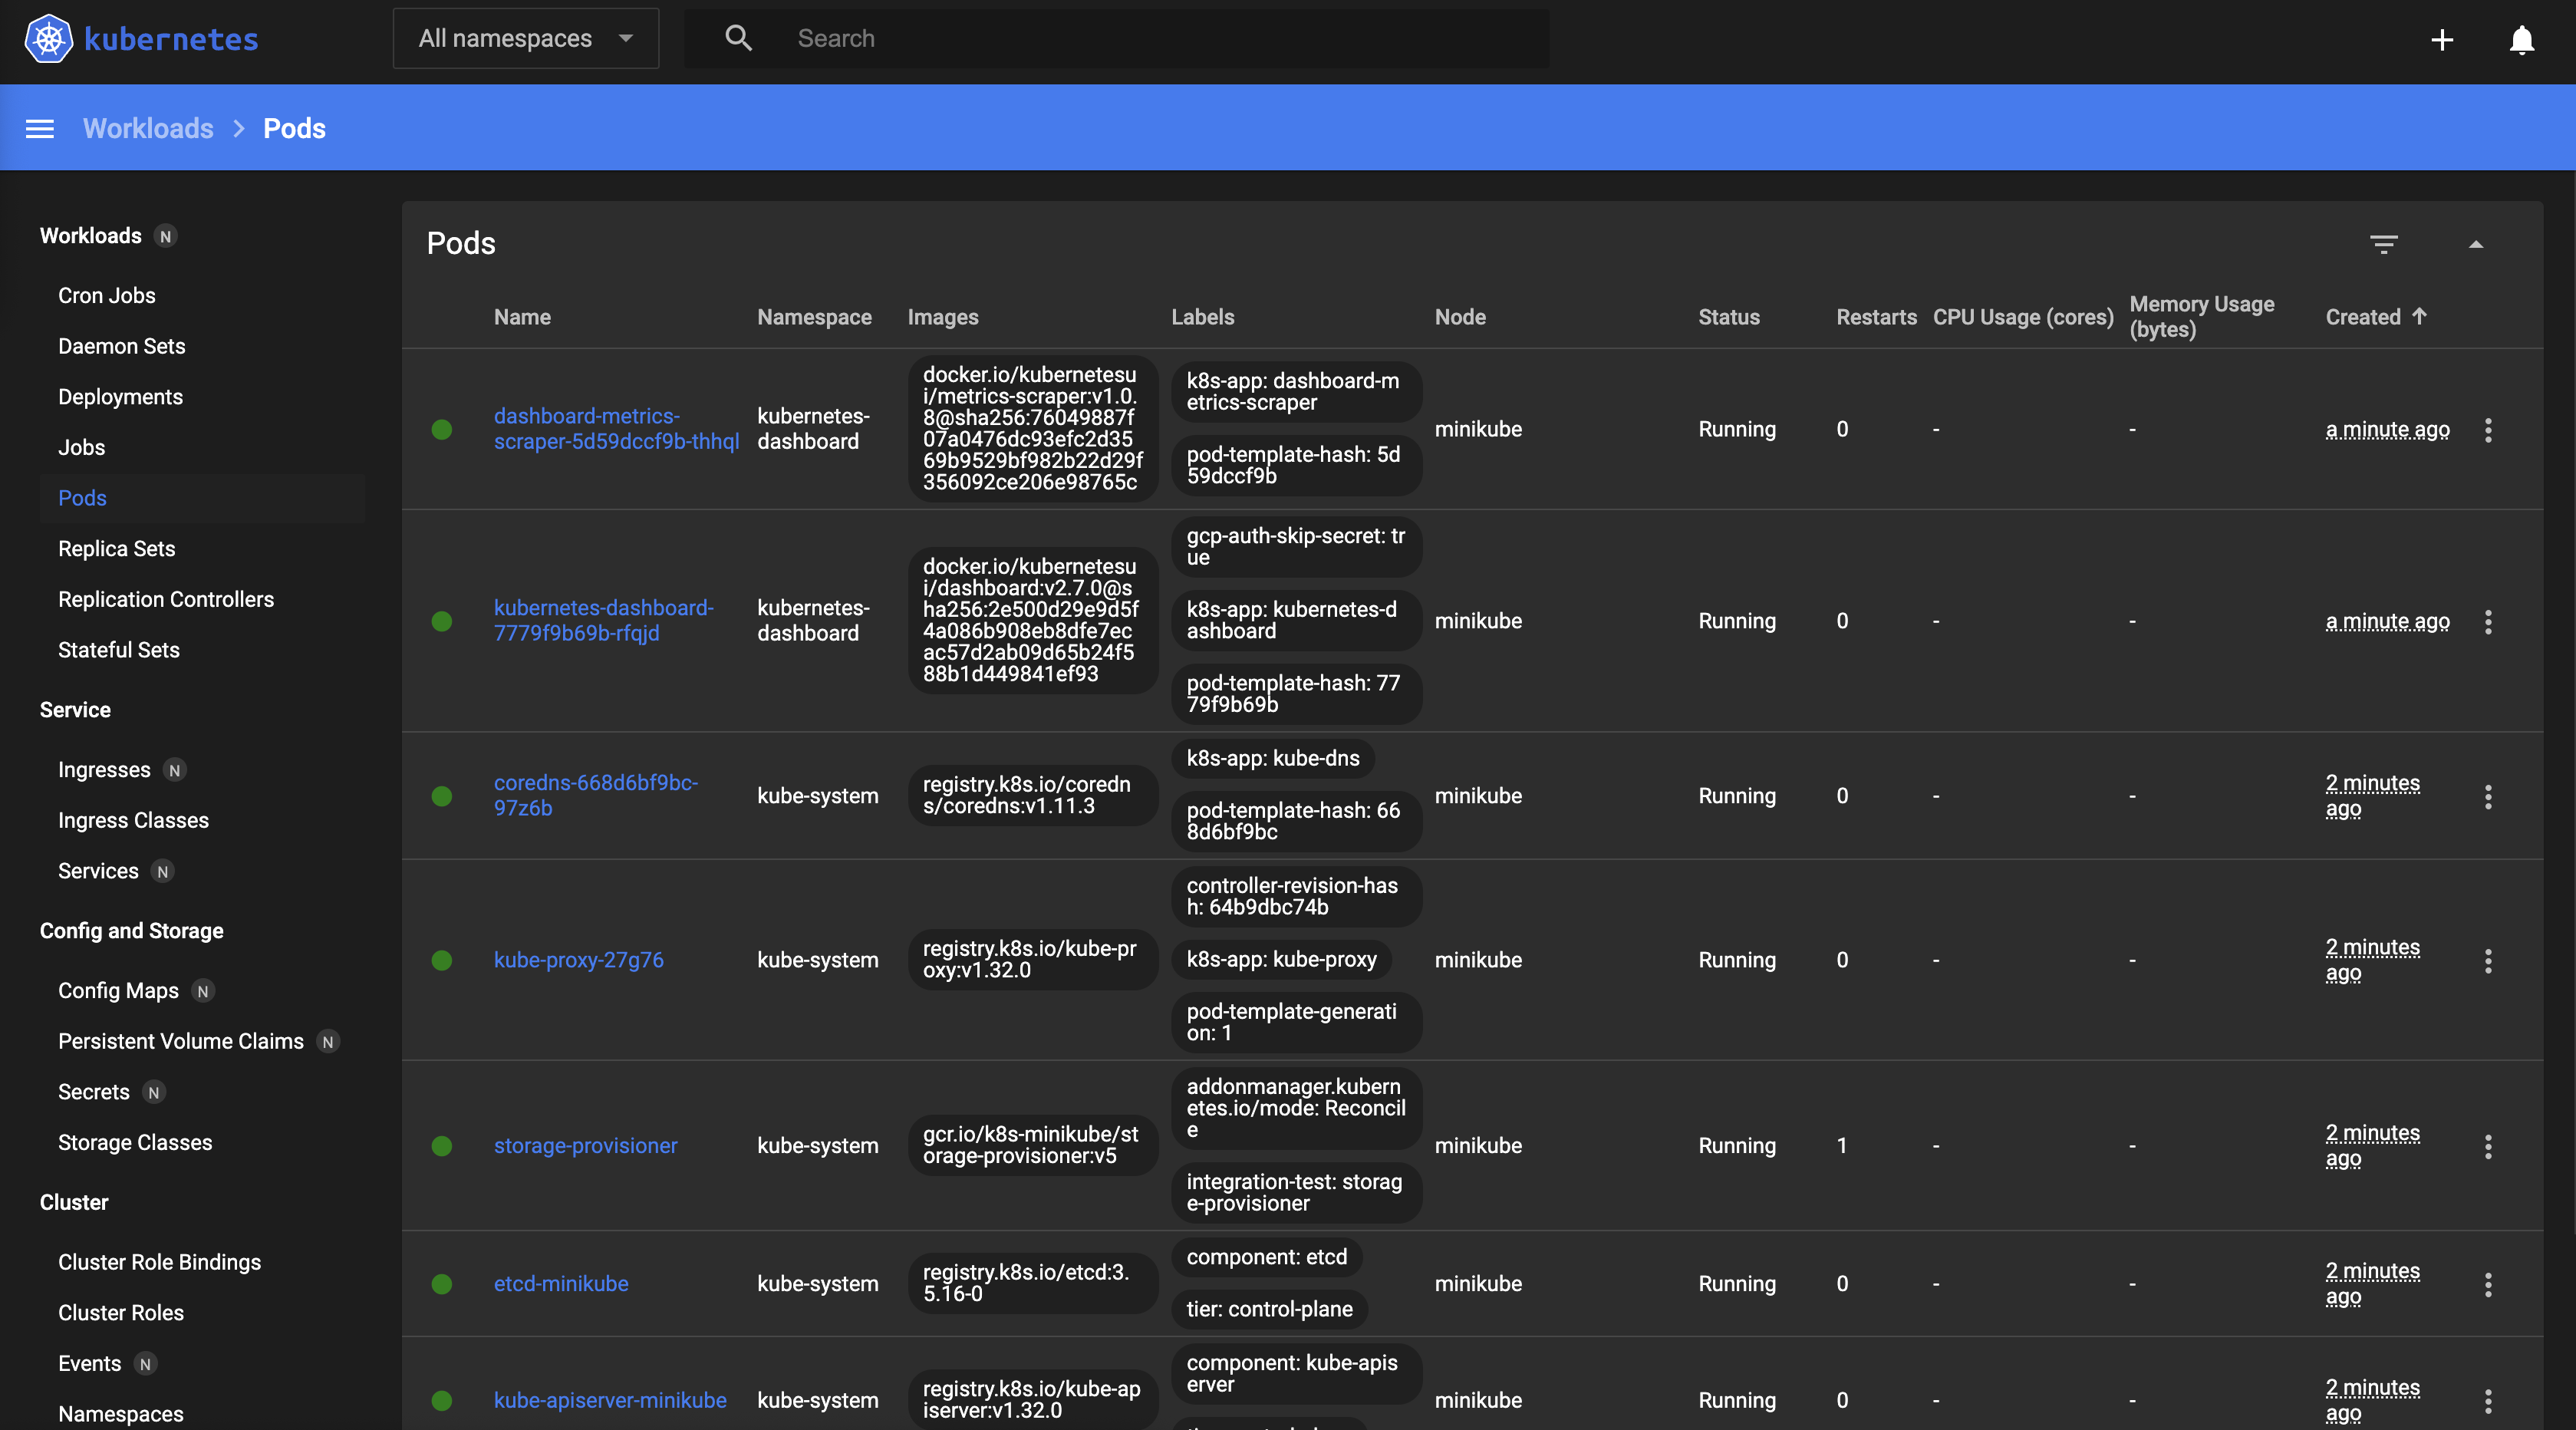Image resolution: width=2576 pixels, height=1430 pixels.
Task: Click green status dot of storage-provisioner
Action: coord(442,1146)
